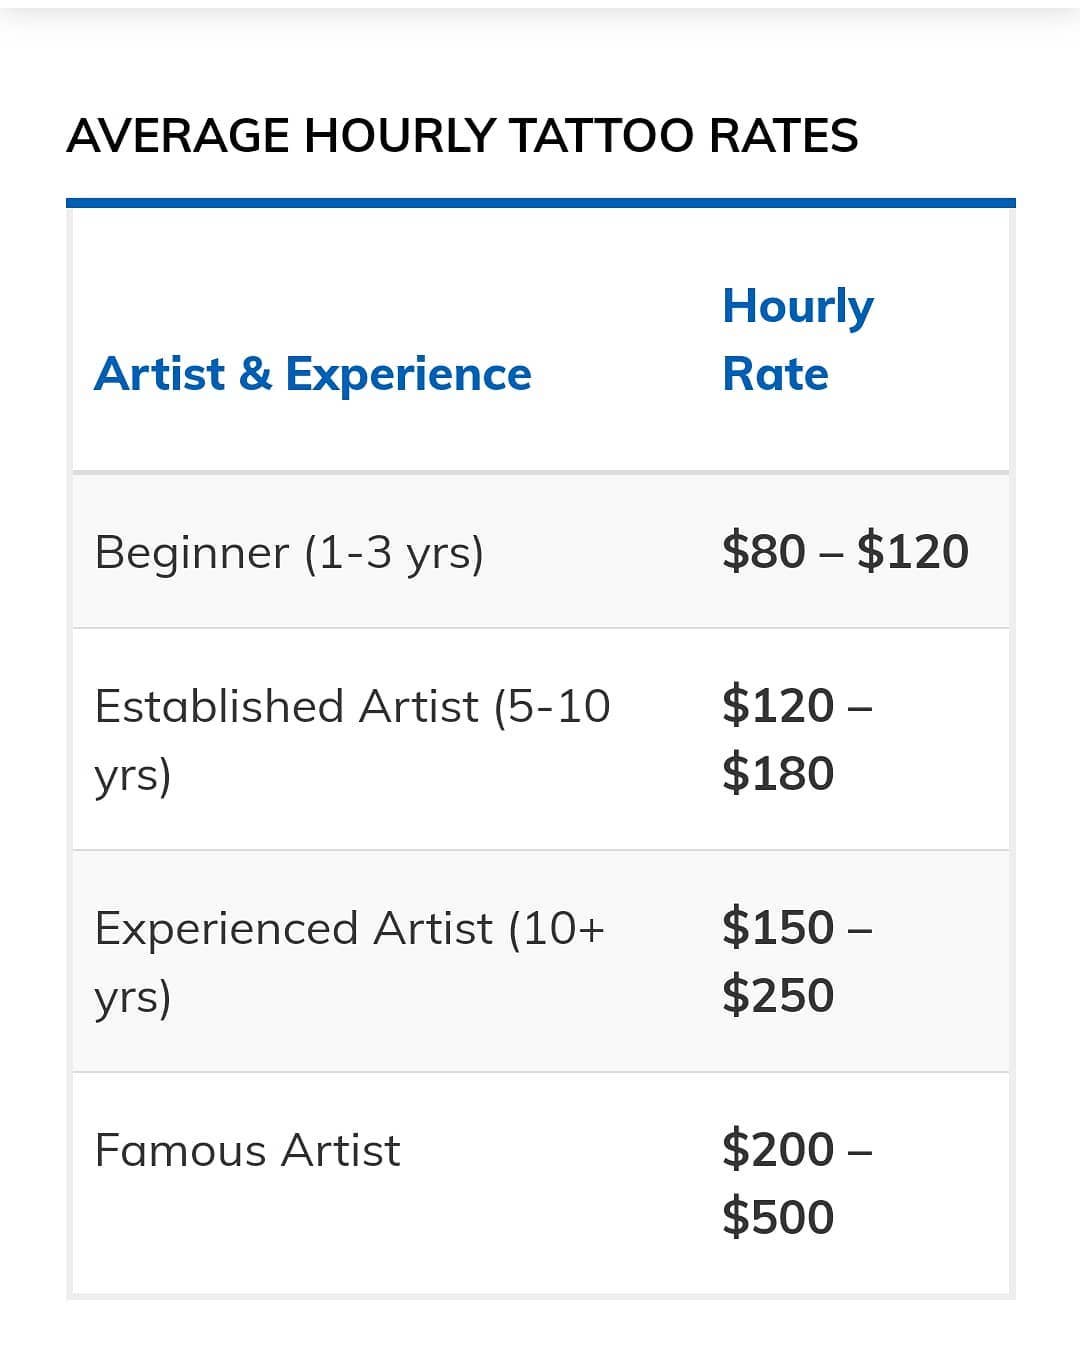Image resolution: width=1080 pixels, height=1350 pixels.
Task: Click the blue divider line under the title
Action: tap(540, 203)
